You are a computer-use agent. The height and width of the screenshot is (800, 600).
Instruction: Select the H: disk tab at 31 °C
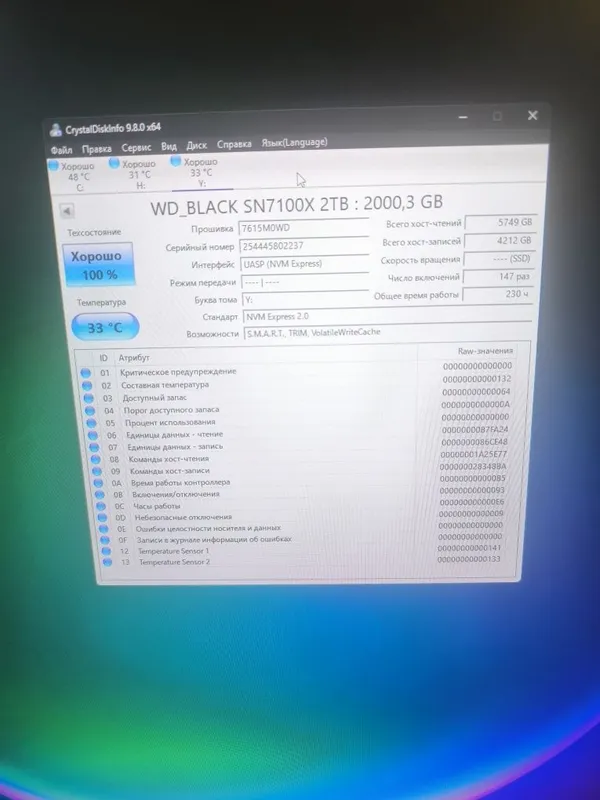point(133,174)
